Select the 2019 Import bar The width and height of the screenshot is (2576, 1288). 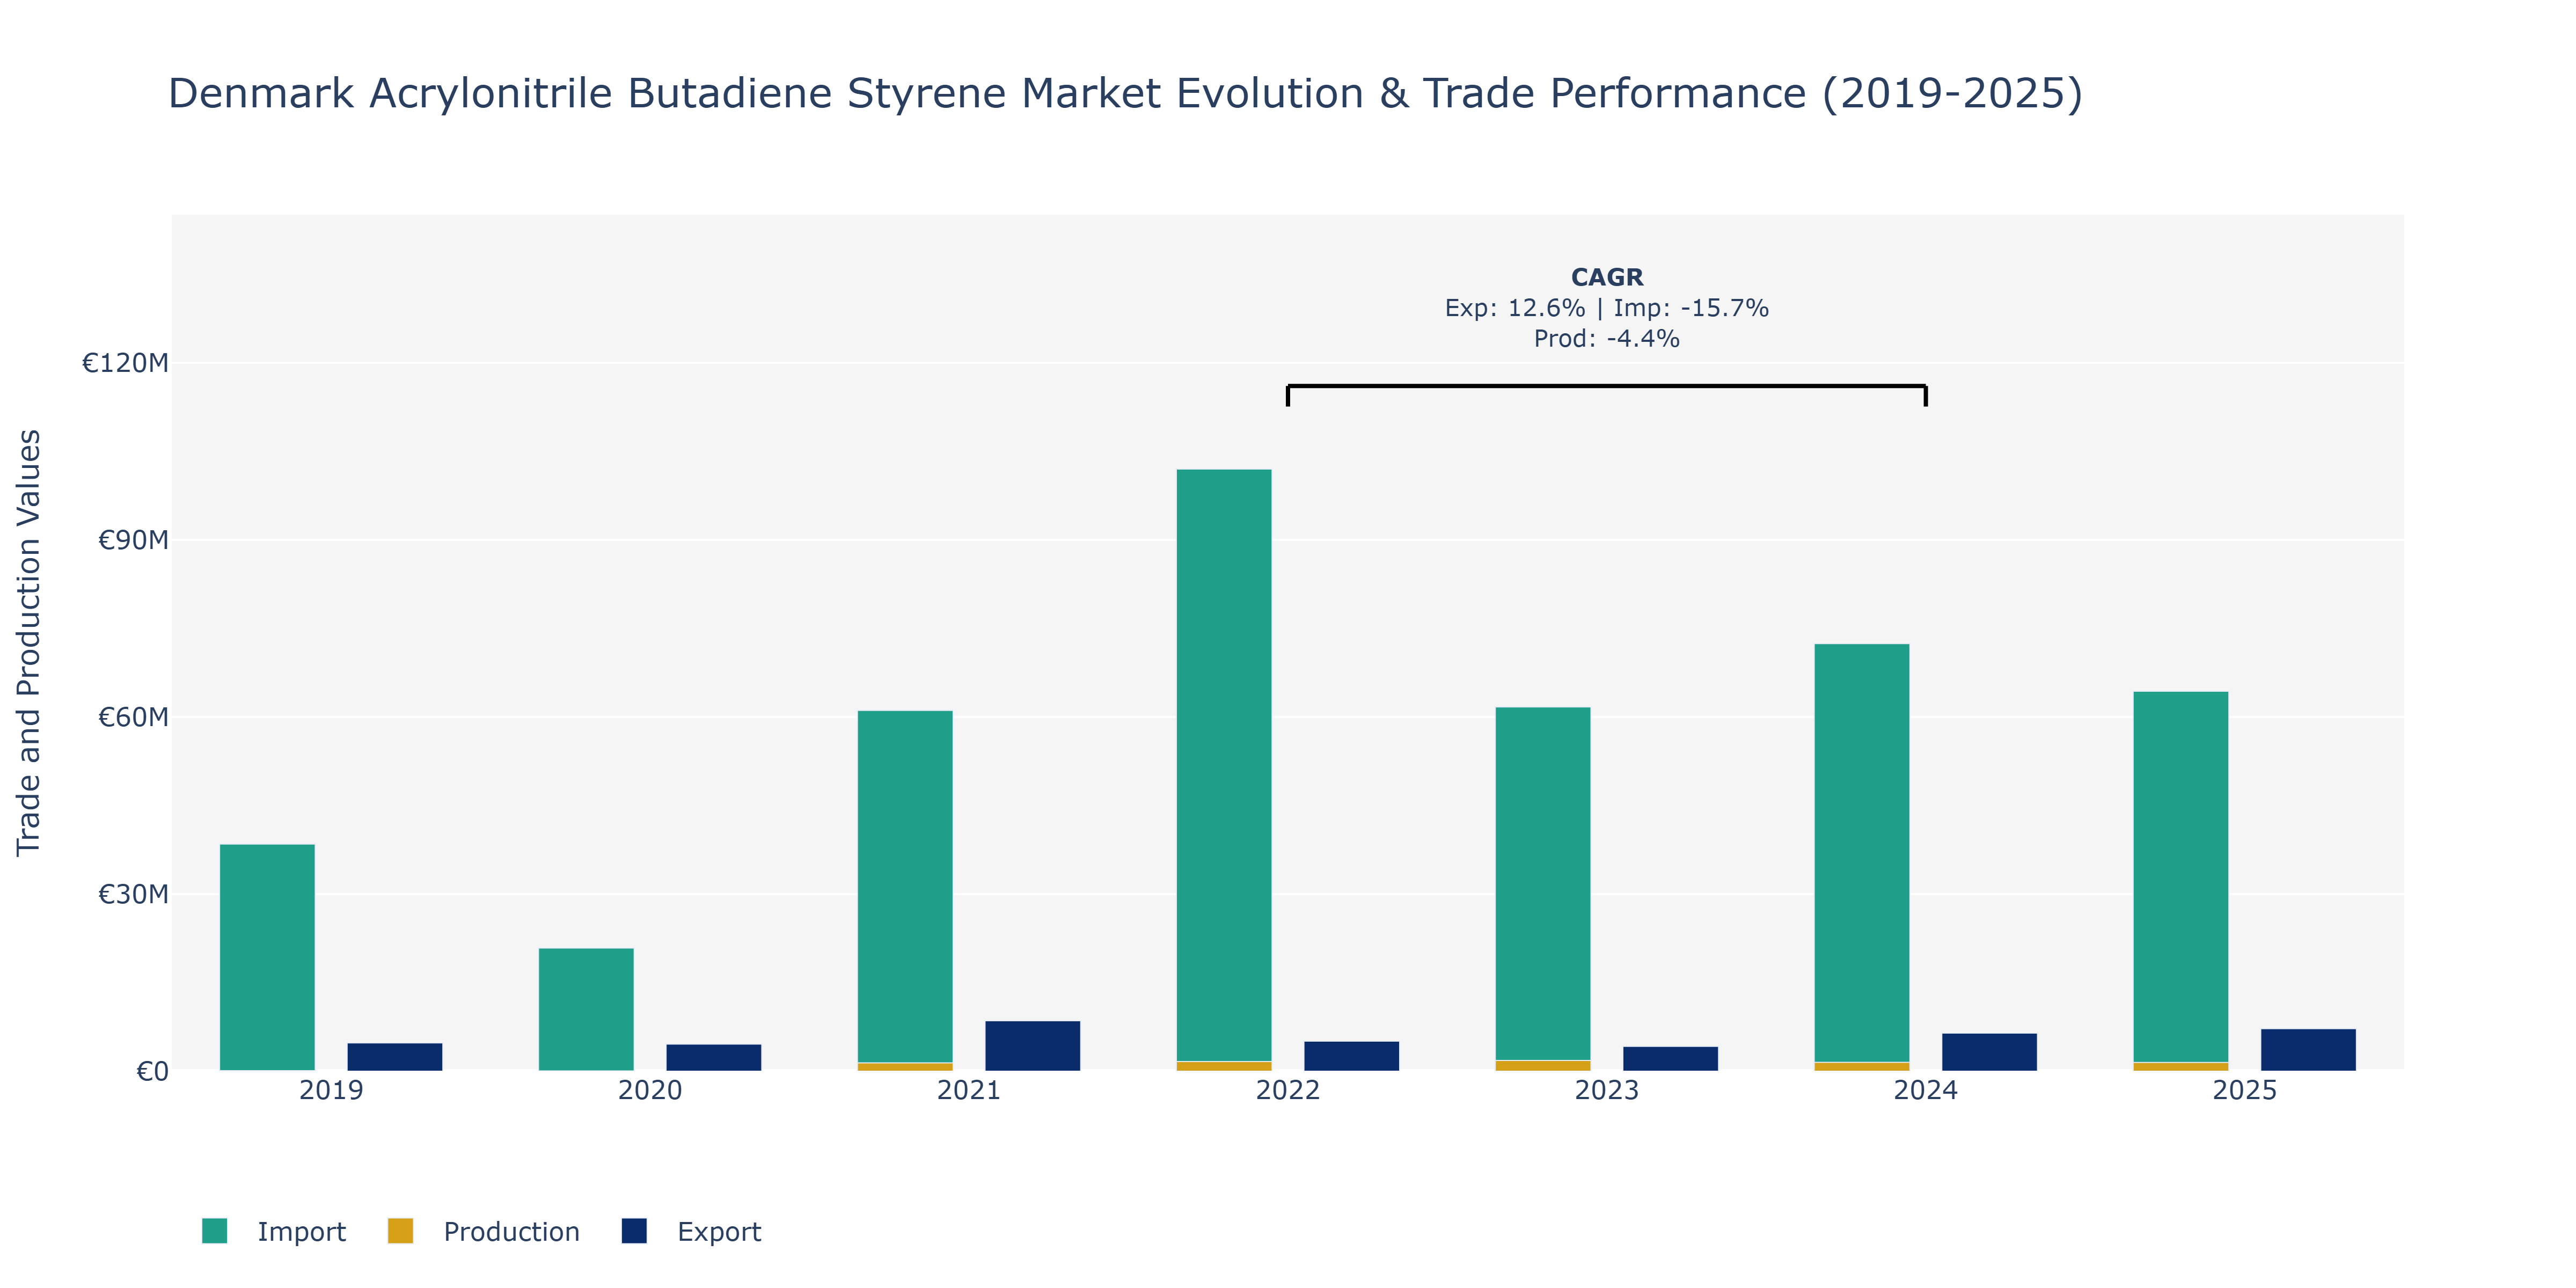coord(267,957)
